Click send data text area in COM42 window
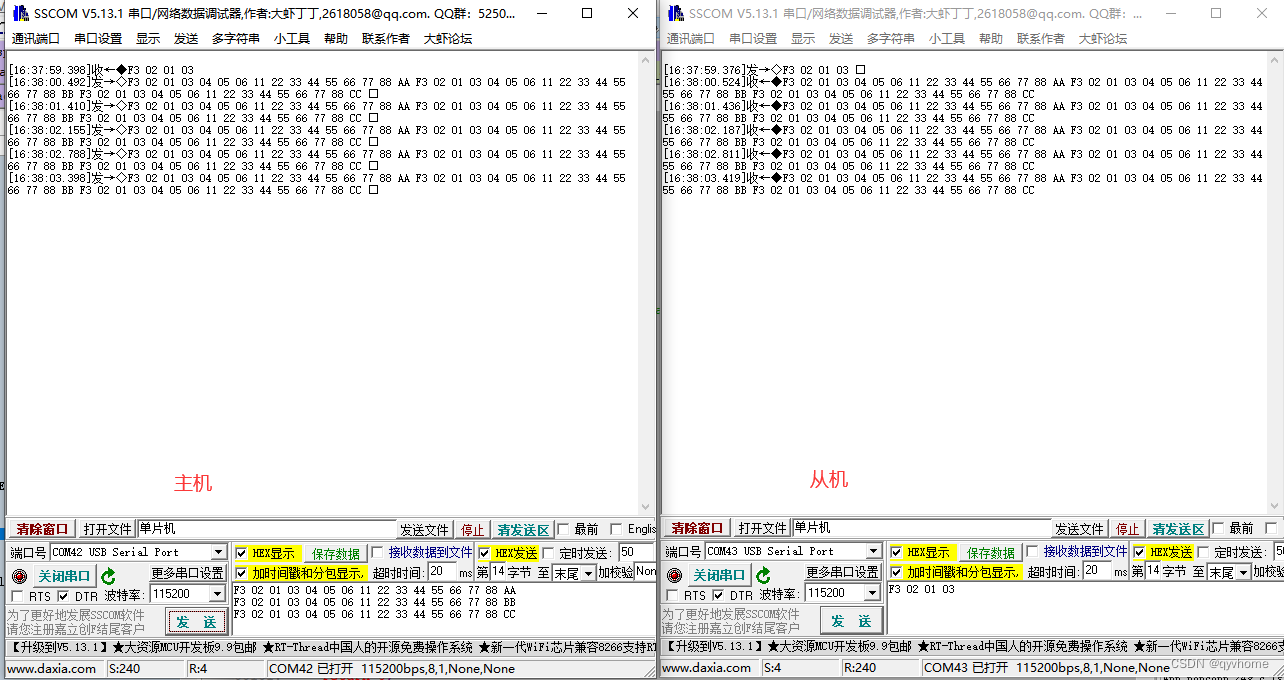The image size is (1284, 680). (x=444, y=610)
